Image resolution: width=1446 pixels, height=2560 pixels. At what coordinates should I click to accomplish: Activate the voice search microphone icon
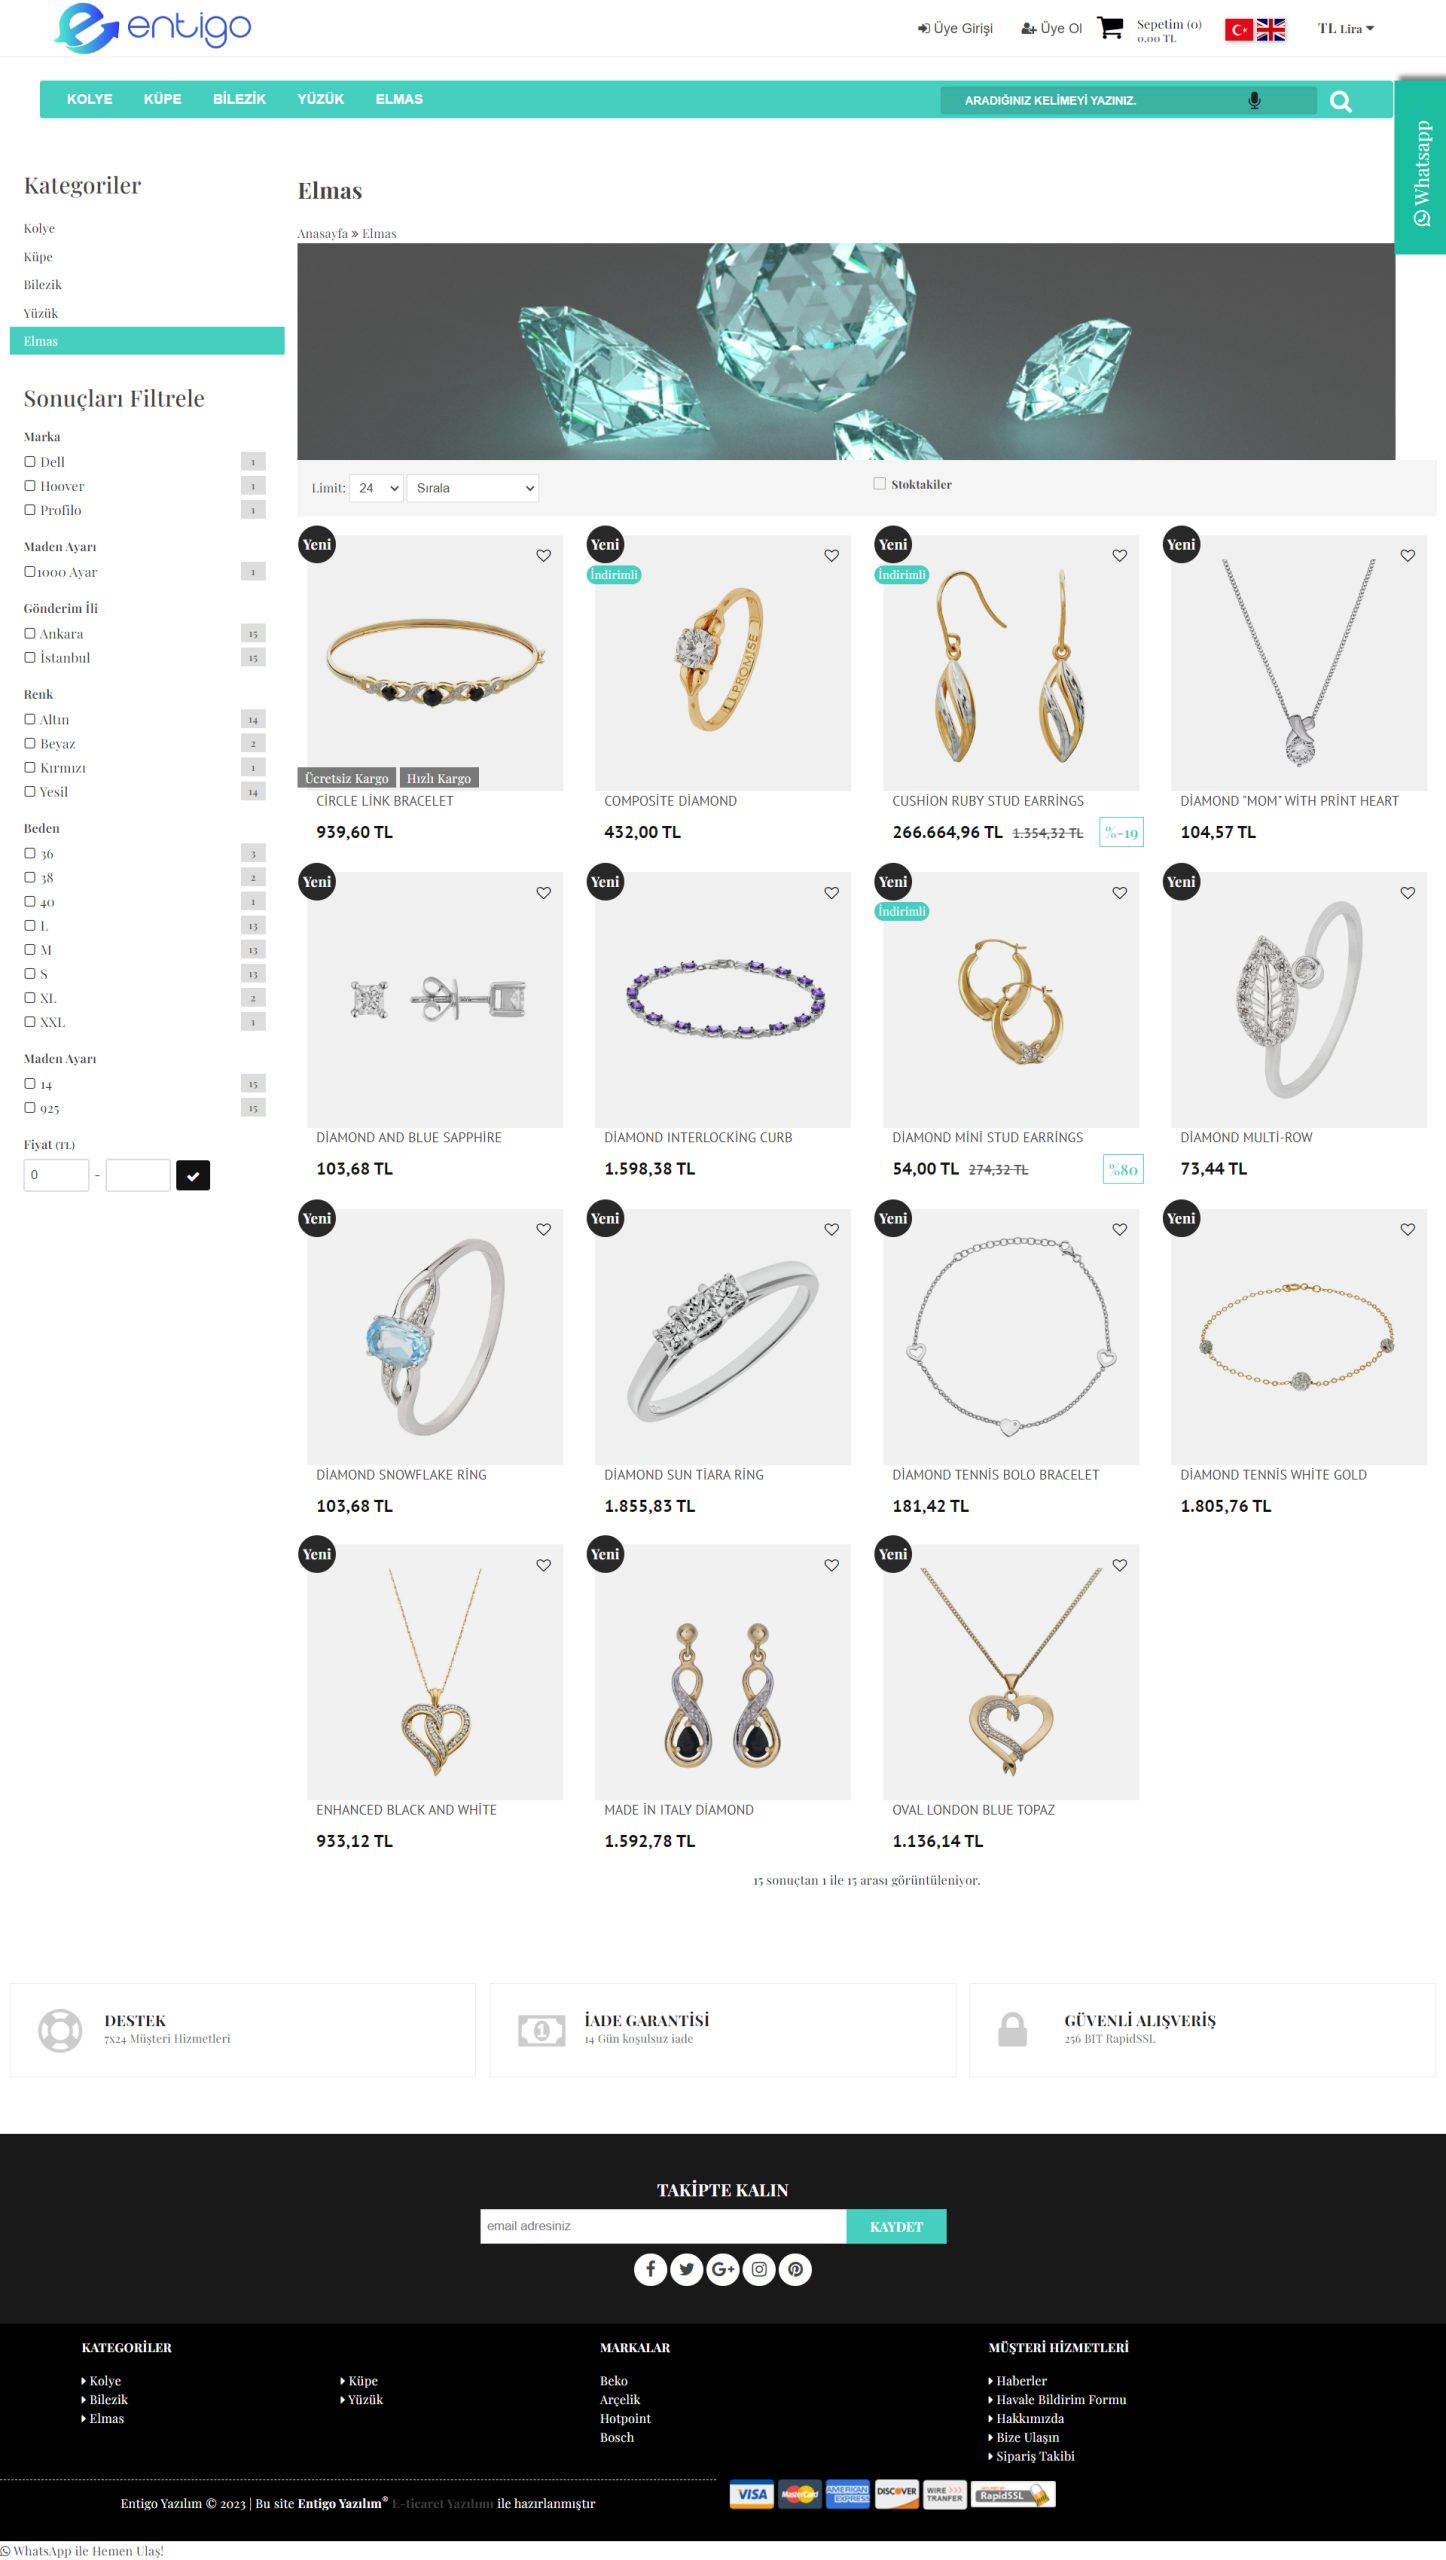[x=1254, y=100]
